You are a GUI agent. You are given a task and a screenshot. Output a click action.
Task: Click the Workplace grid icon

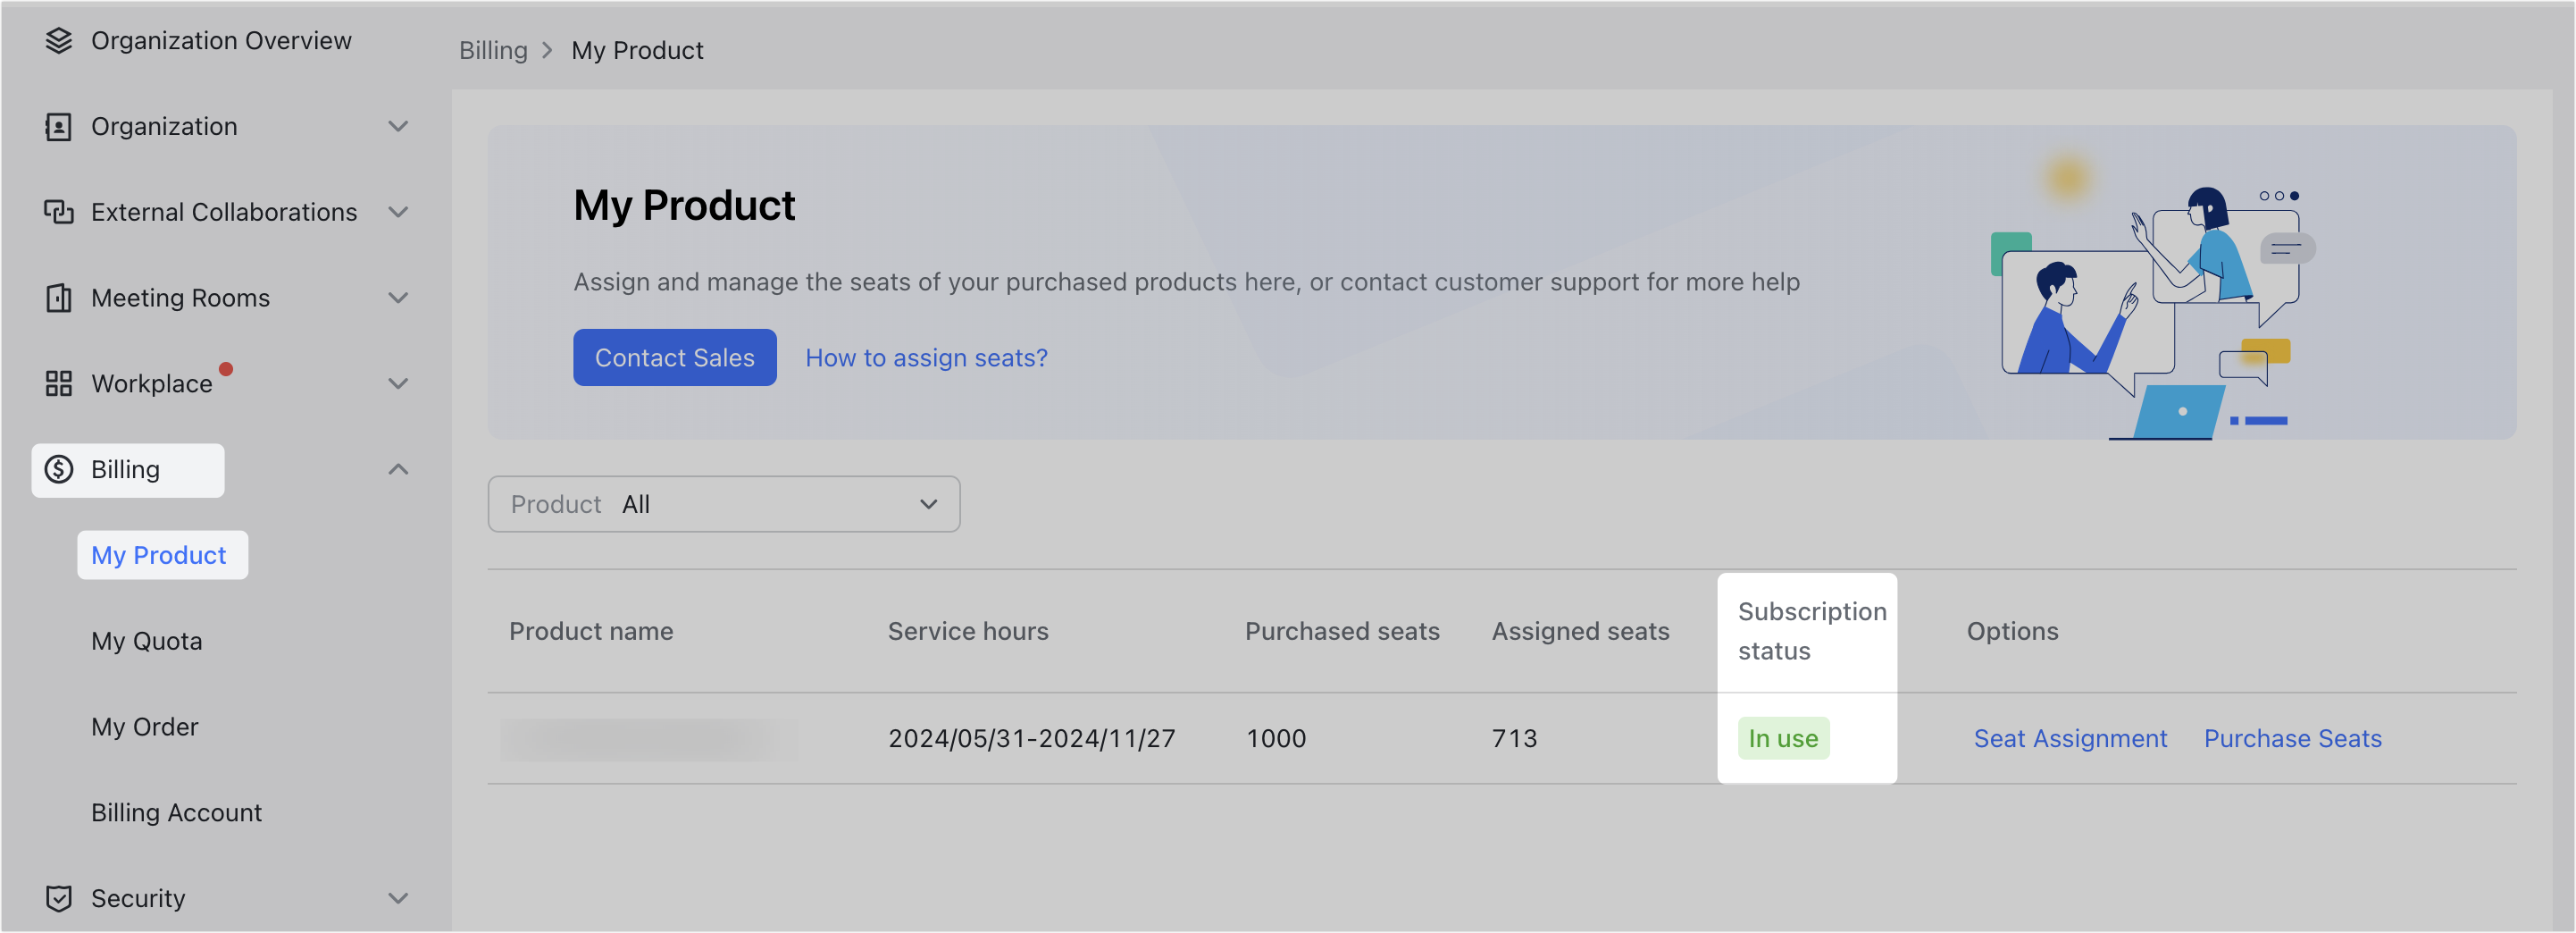(x=59, y=384)
